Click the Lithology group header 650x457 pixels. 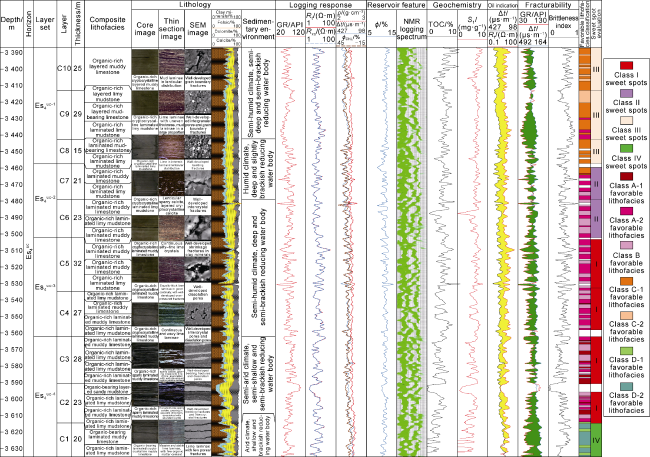[x=195, y=5]
